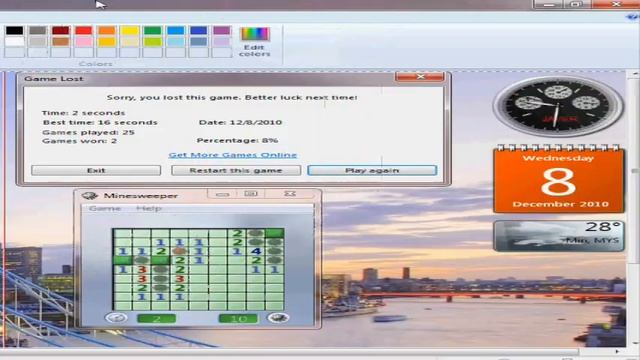
Task: Select the lime green swatch
Action: 152,41
